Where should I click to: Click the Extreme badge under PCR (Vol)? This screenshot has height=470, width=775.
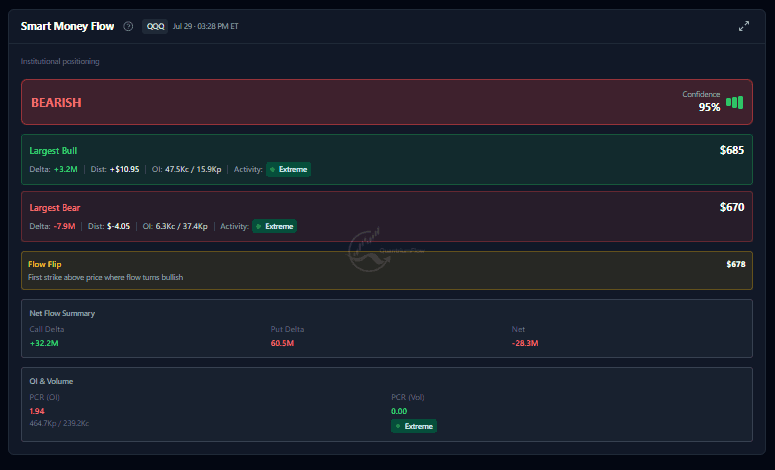[x=414, y=426]
